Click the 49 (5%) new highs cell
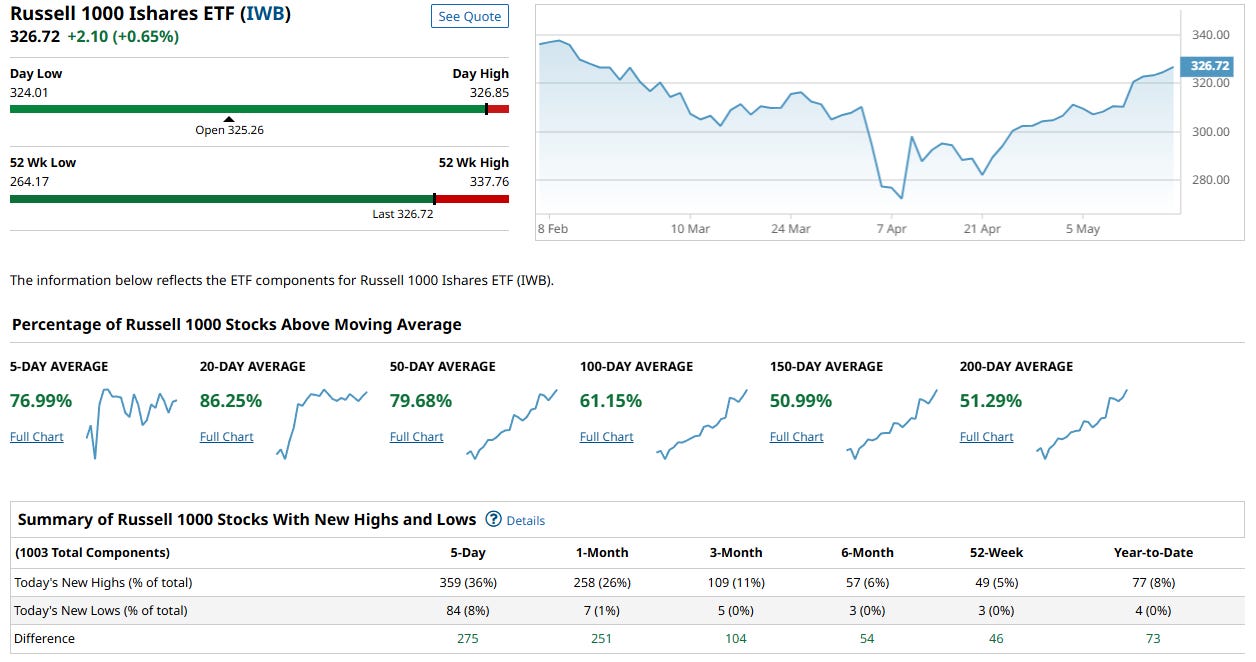 point(997,583)
